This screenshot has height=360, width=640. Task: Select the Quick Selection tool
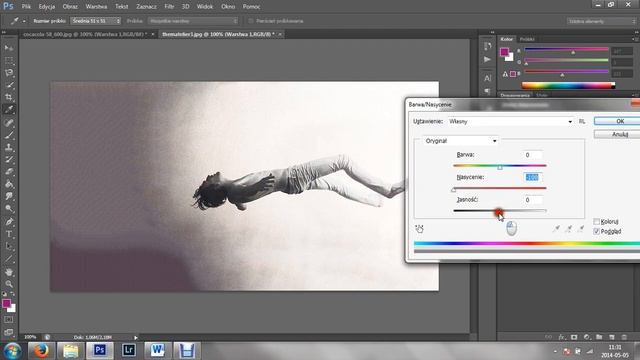pos(9,85)
